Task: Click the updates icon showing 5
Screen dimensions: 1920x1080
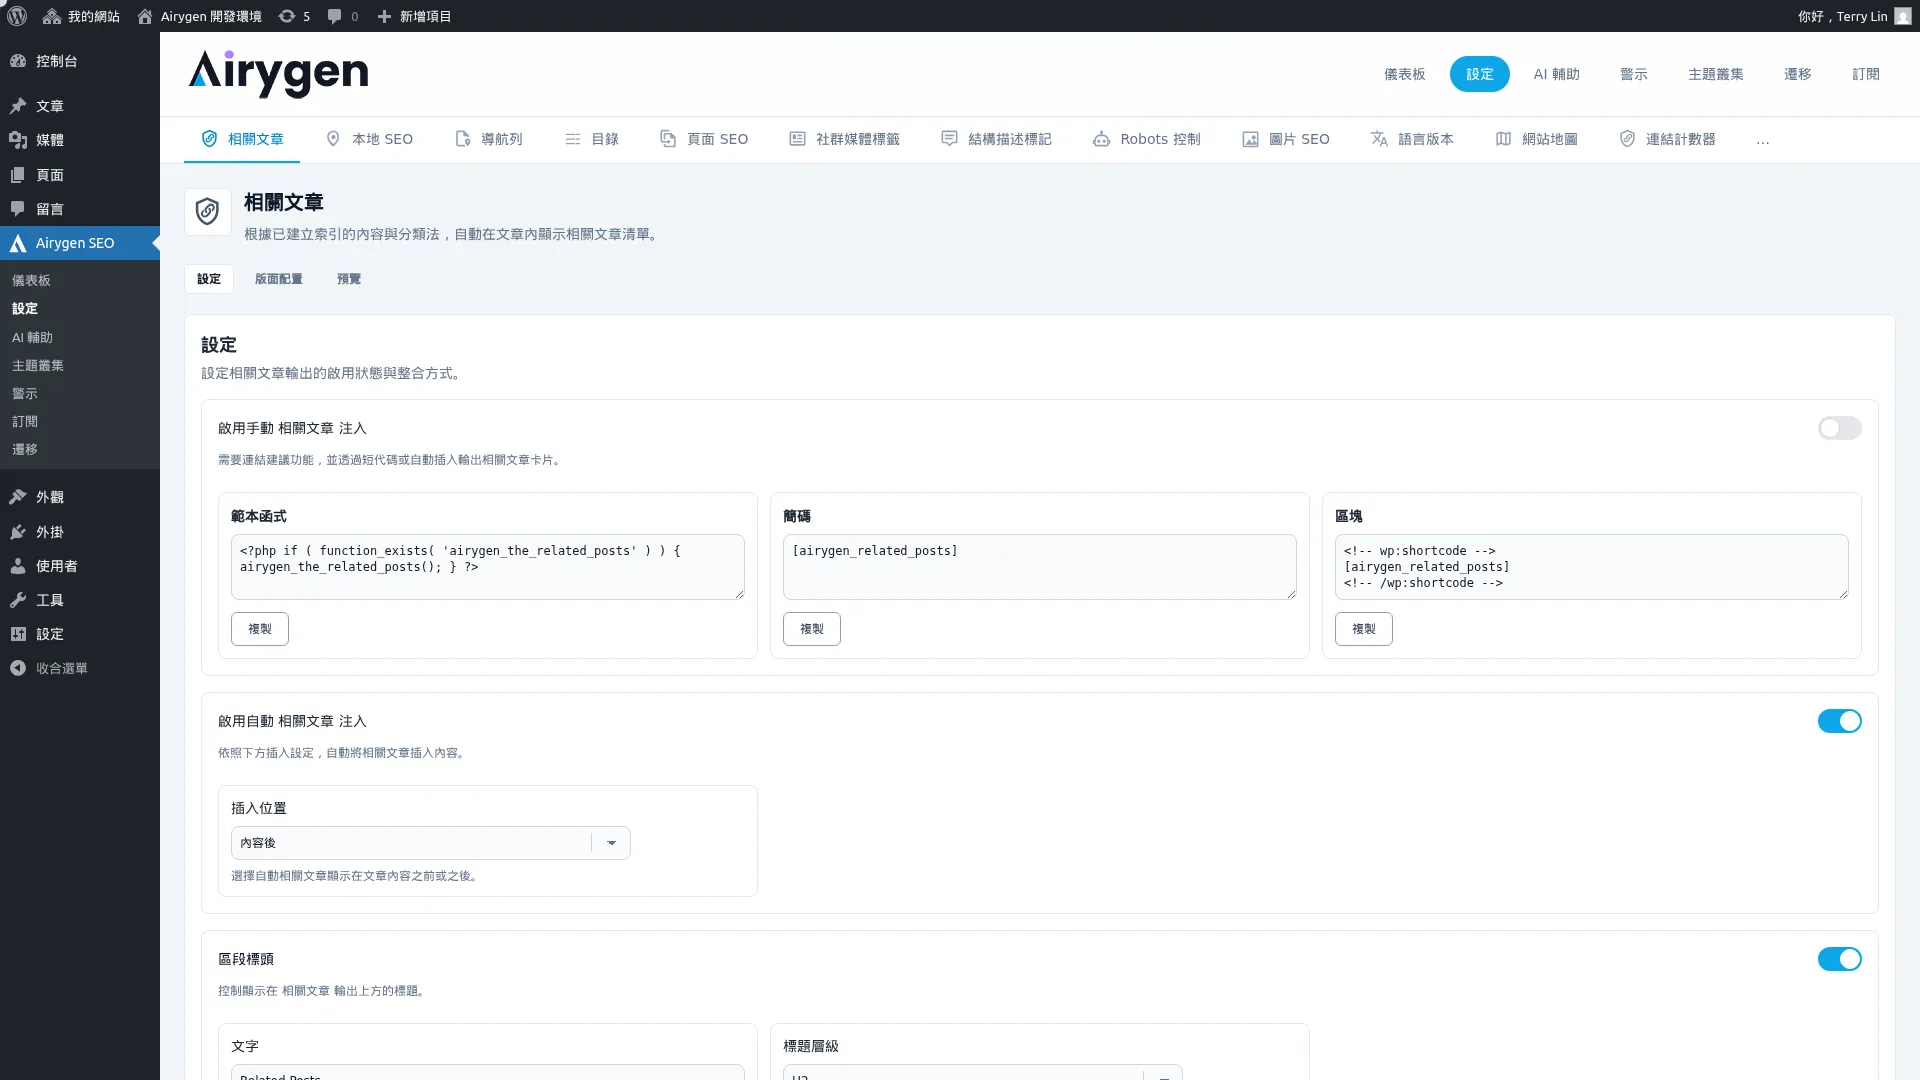Action: point(287,16)
